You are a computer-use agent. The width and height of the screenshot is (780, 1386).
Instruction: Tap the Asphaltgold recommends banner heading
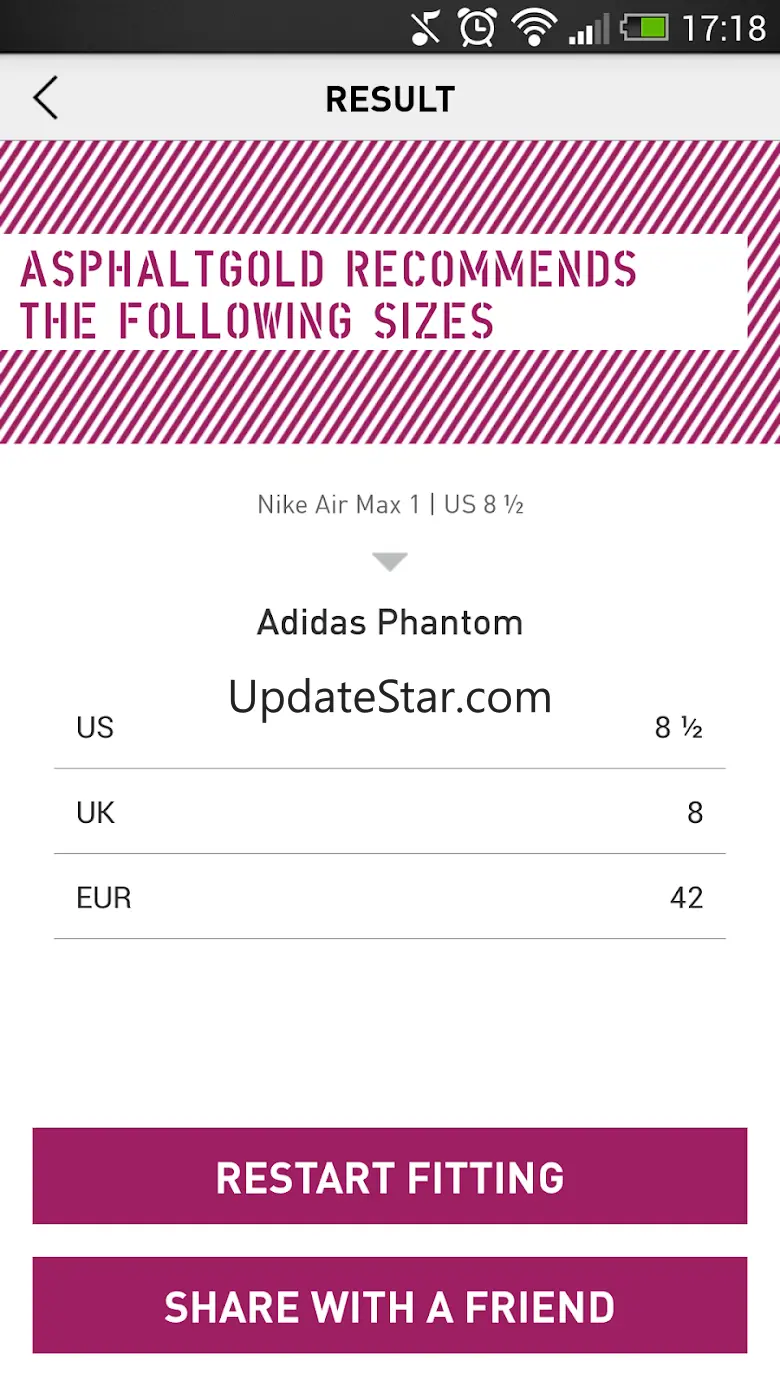pyautogui.click(x=329, y=295)
